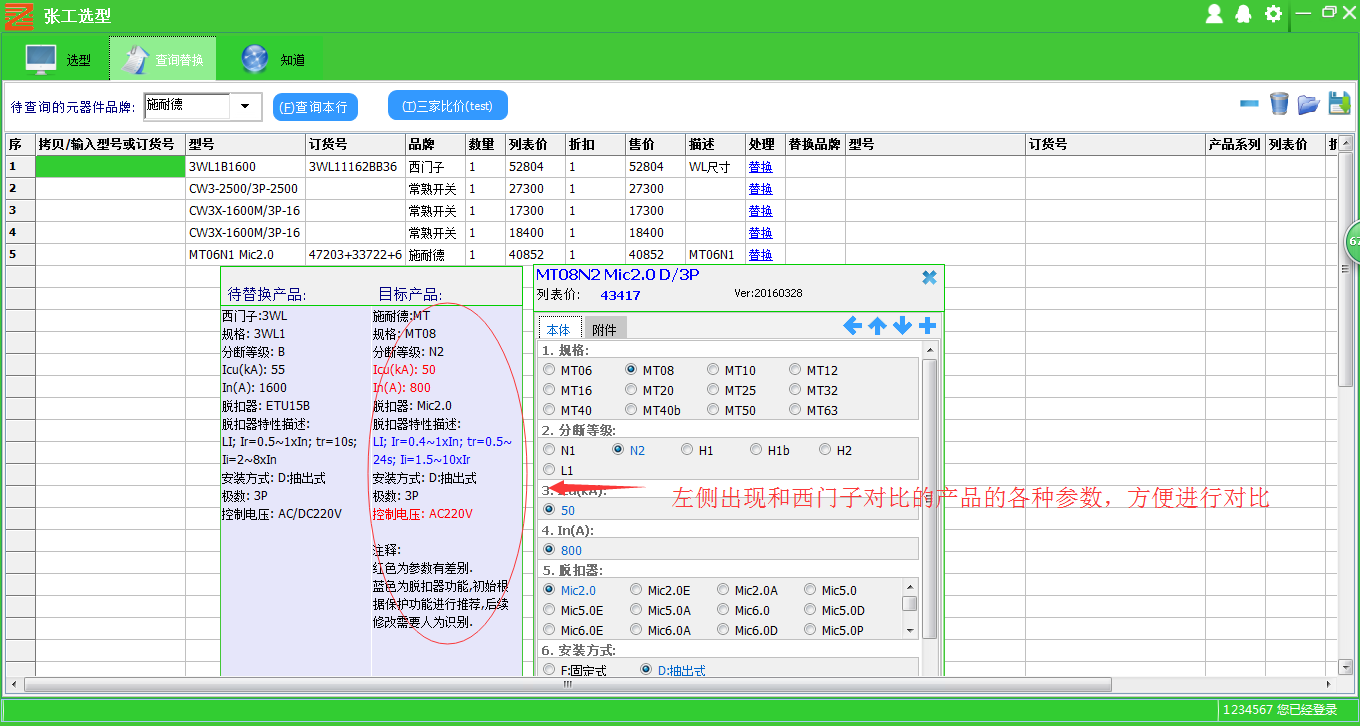Click the 张工选型 app logo

tap(19, 16)
